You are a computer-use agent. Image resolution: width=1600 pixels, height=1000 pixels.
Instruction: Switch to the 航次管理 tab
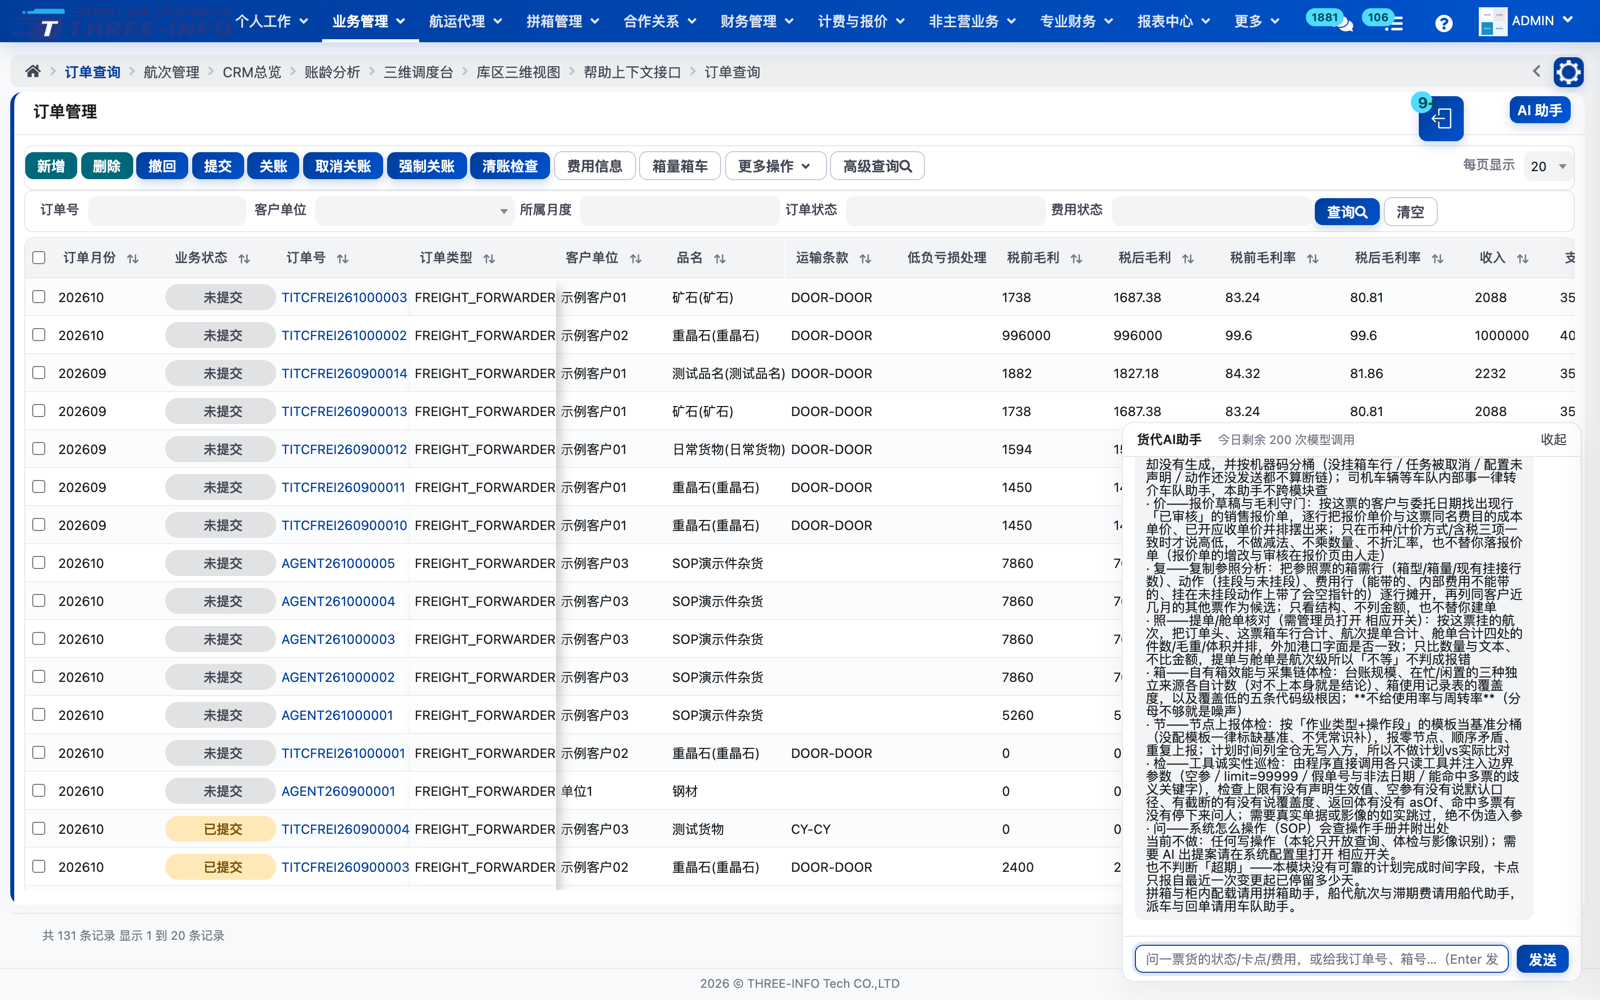(x=171, y=72)
